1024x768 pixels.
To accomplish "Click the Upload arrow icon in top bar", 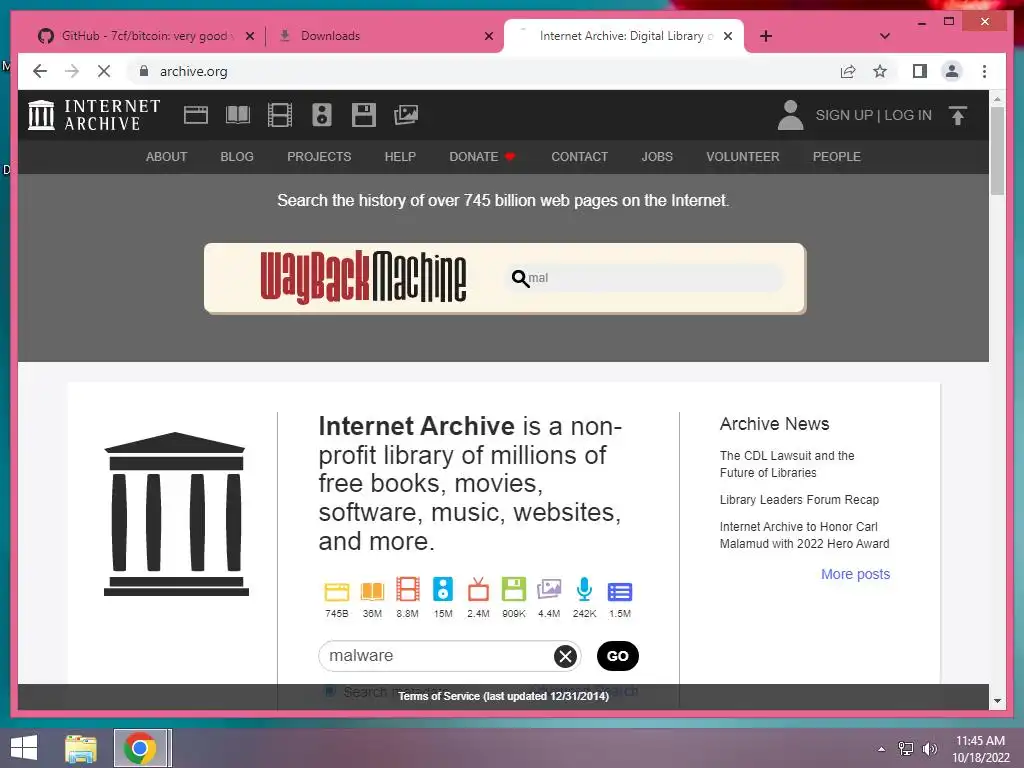I will coord(958,116).
